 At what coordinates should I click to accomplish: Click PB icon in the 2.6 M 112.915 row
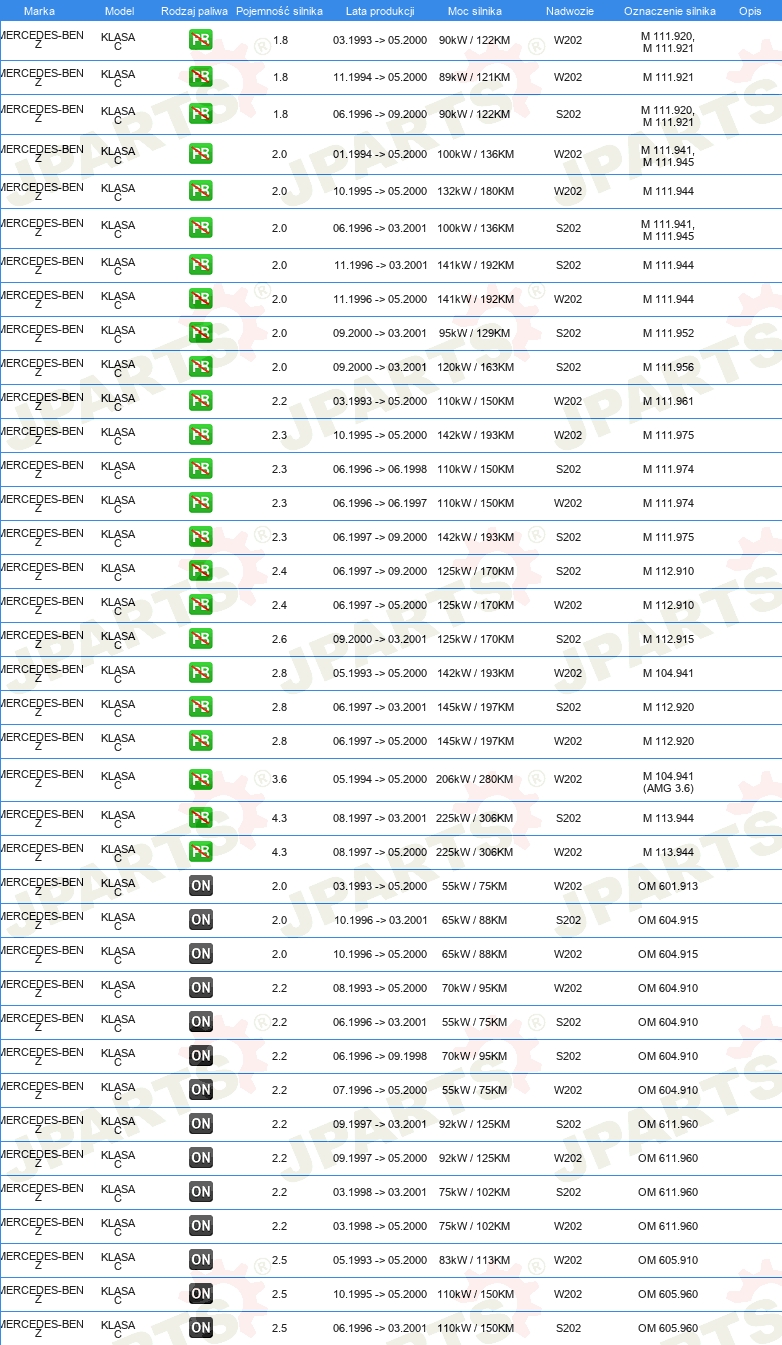(201, 639)
